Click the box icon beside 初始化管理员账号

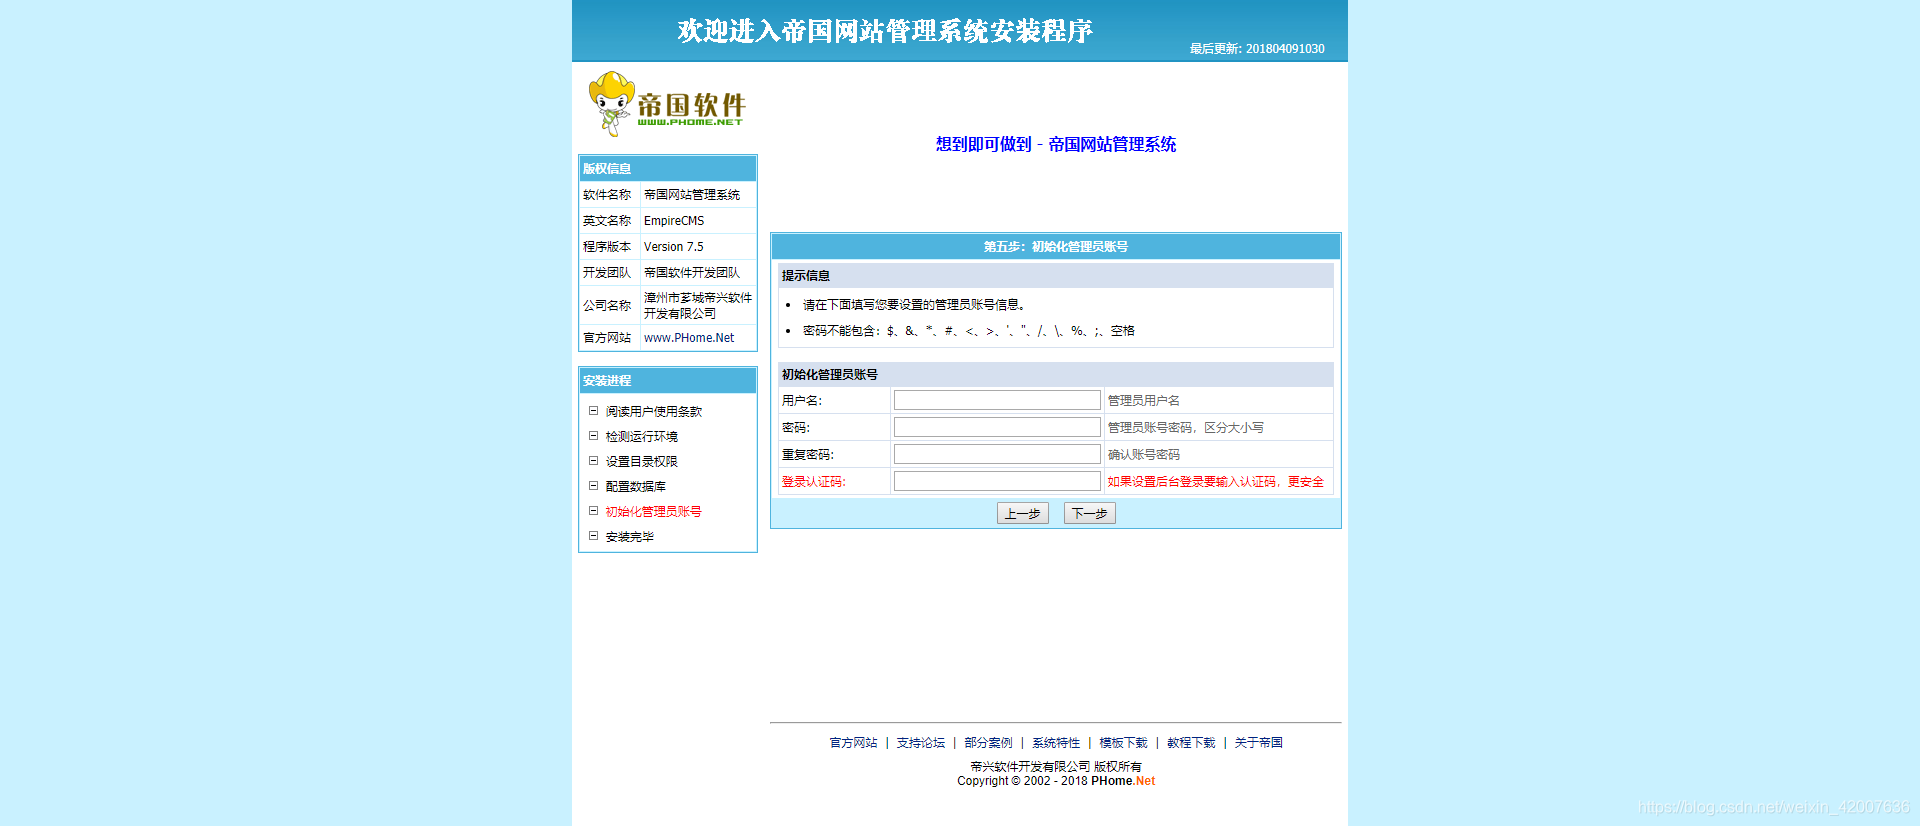[x=593, y=511]
